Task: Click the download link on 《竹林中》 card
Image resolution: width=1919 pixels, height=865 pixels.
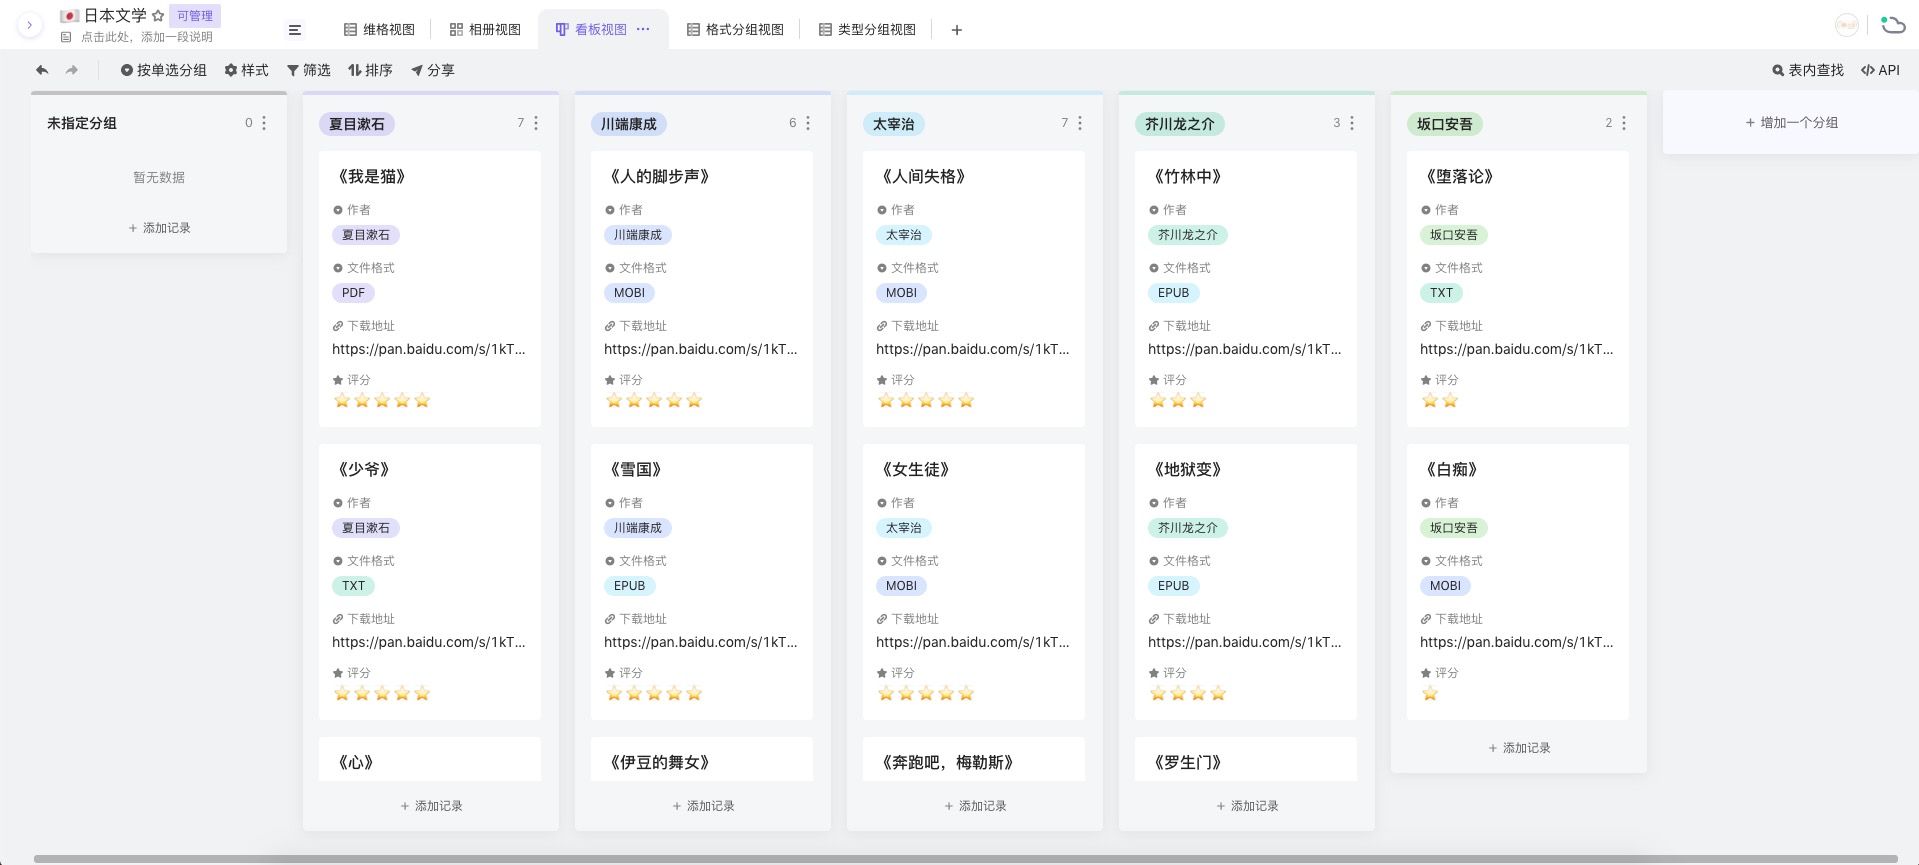Action: pos(1244,349)
